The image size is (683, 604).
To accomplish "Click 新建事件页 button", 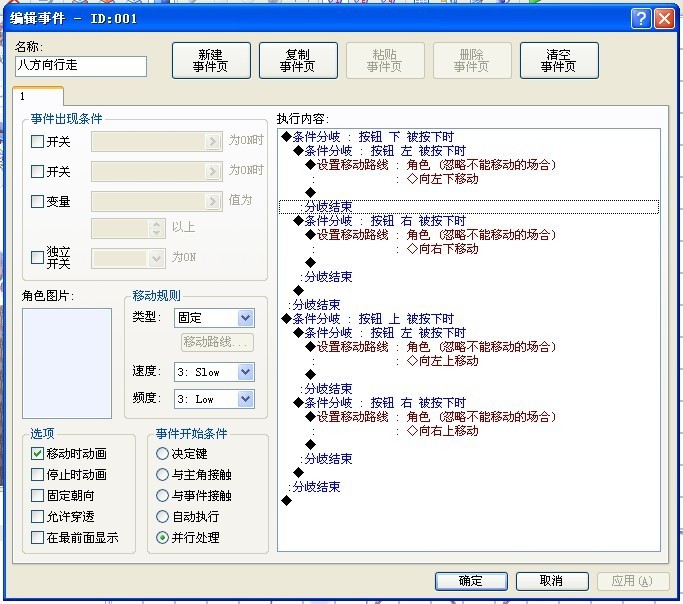I will coord(211,61).
